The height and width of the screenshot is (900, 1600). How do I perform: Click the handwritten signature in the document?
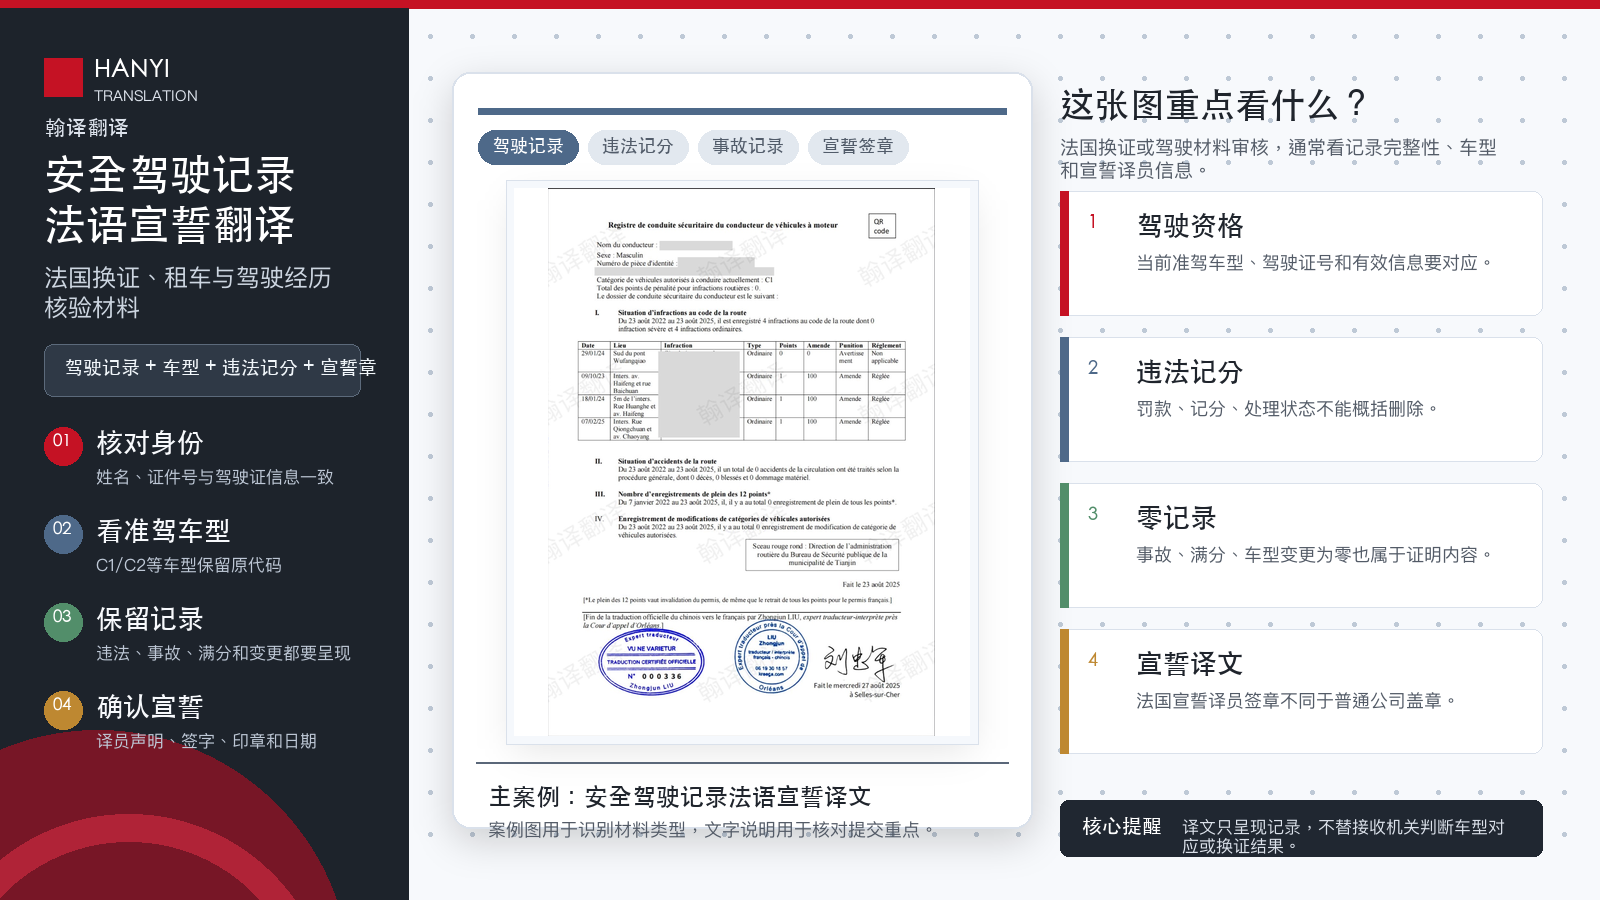pyautogui.click(x=857, y=661)
